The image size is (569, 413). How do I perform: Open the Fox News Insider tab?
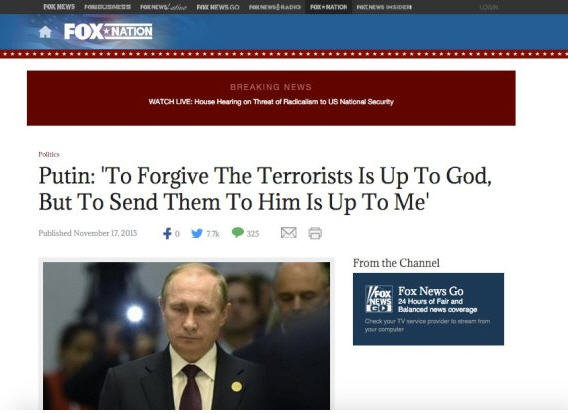pyautogui.click(x=384, y=7)
